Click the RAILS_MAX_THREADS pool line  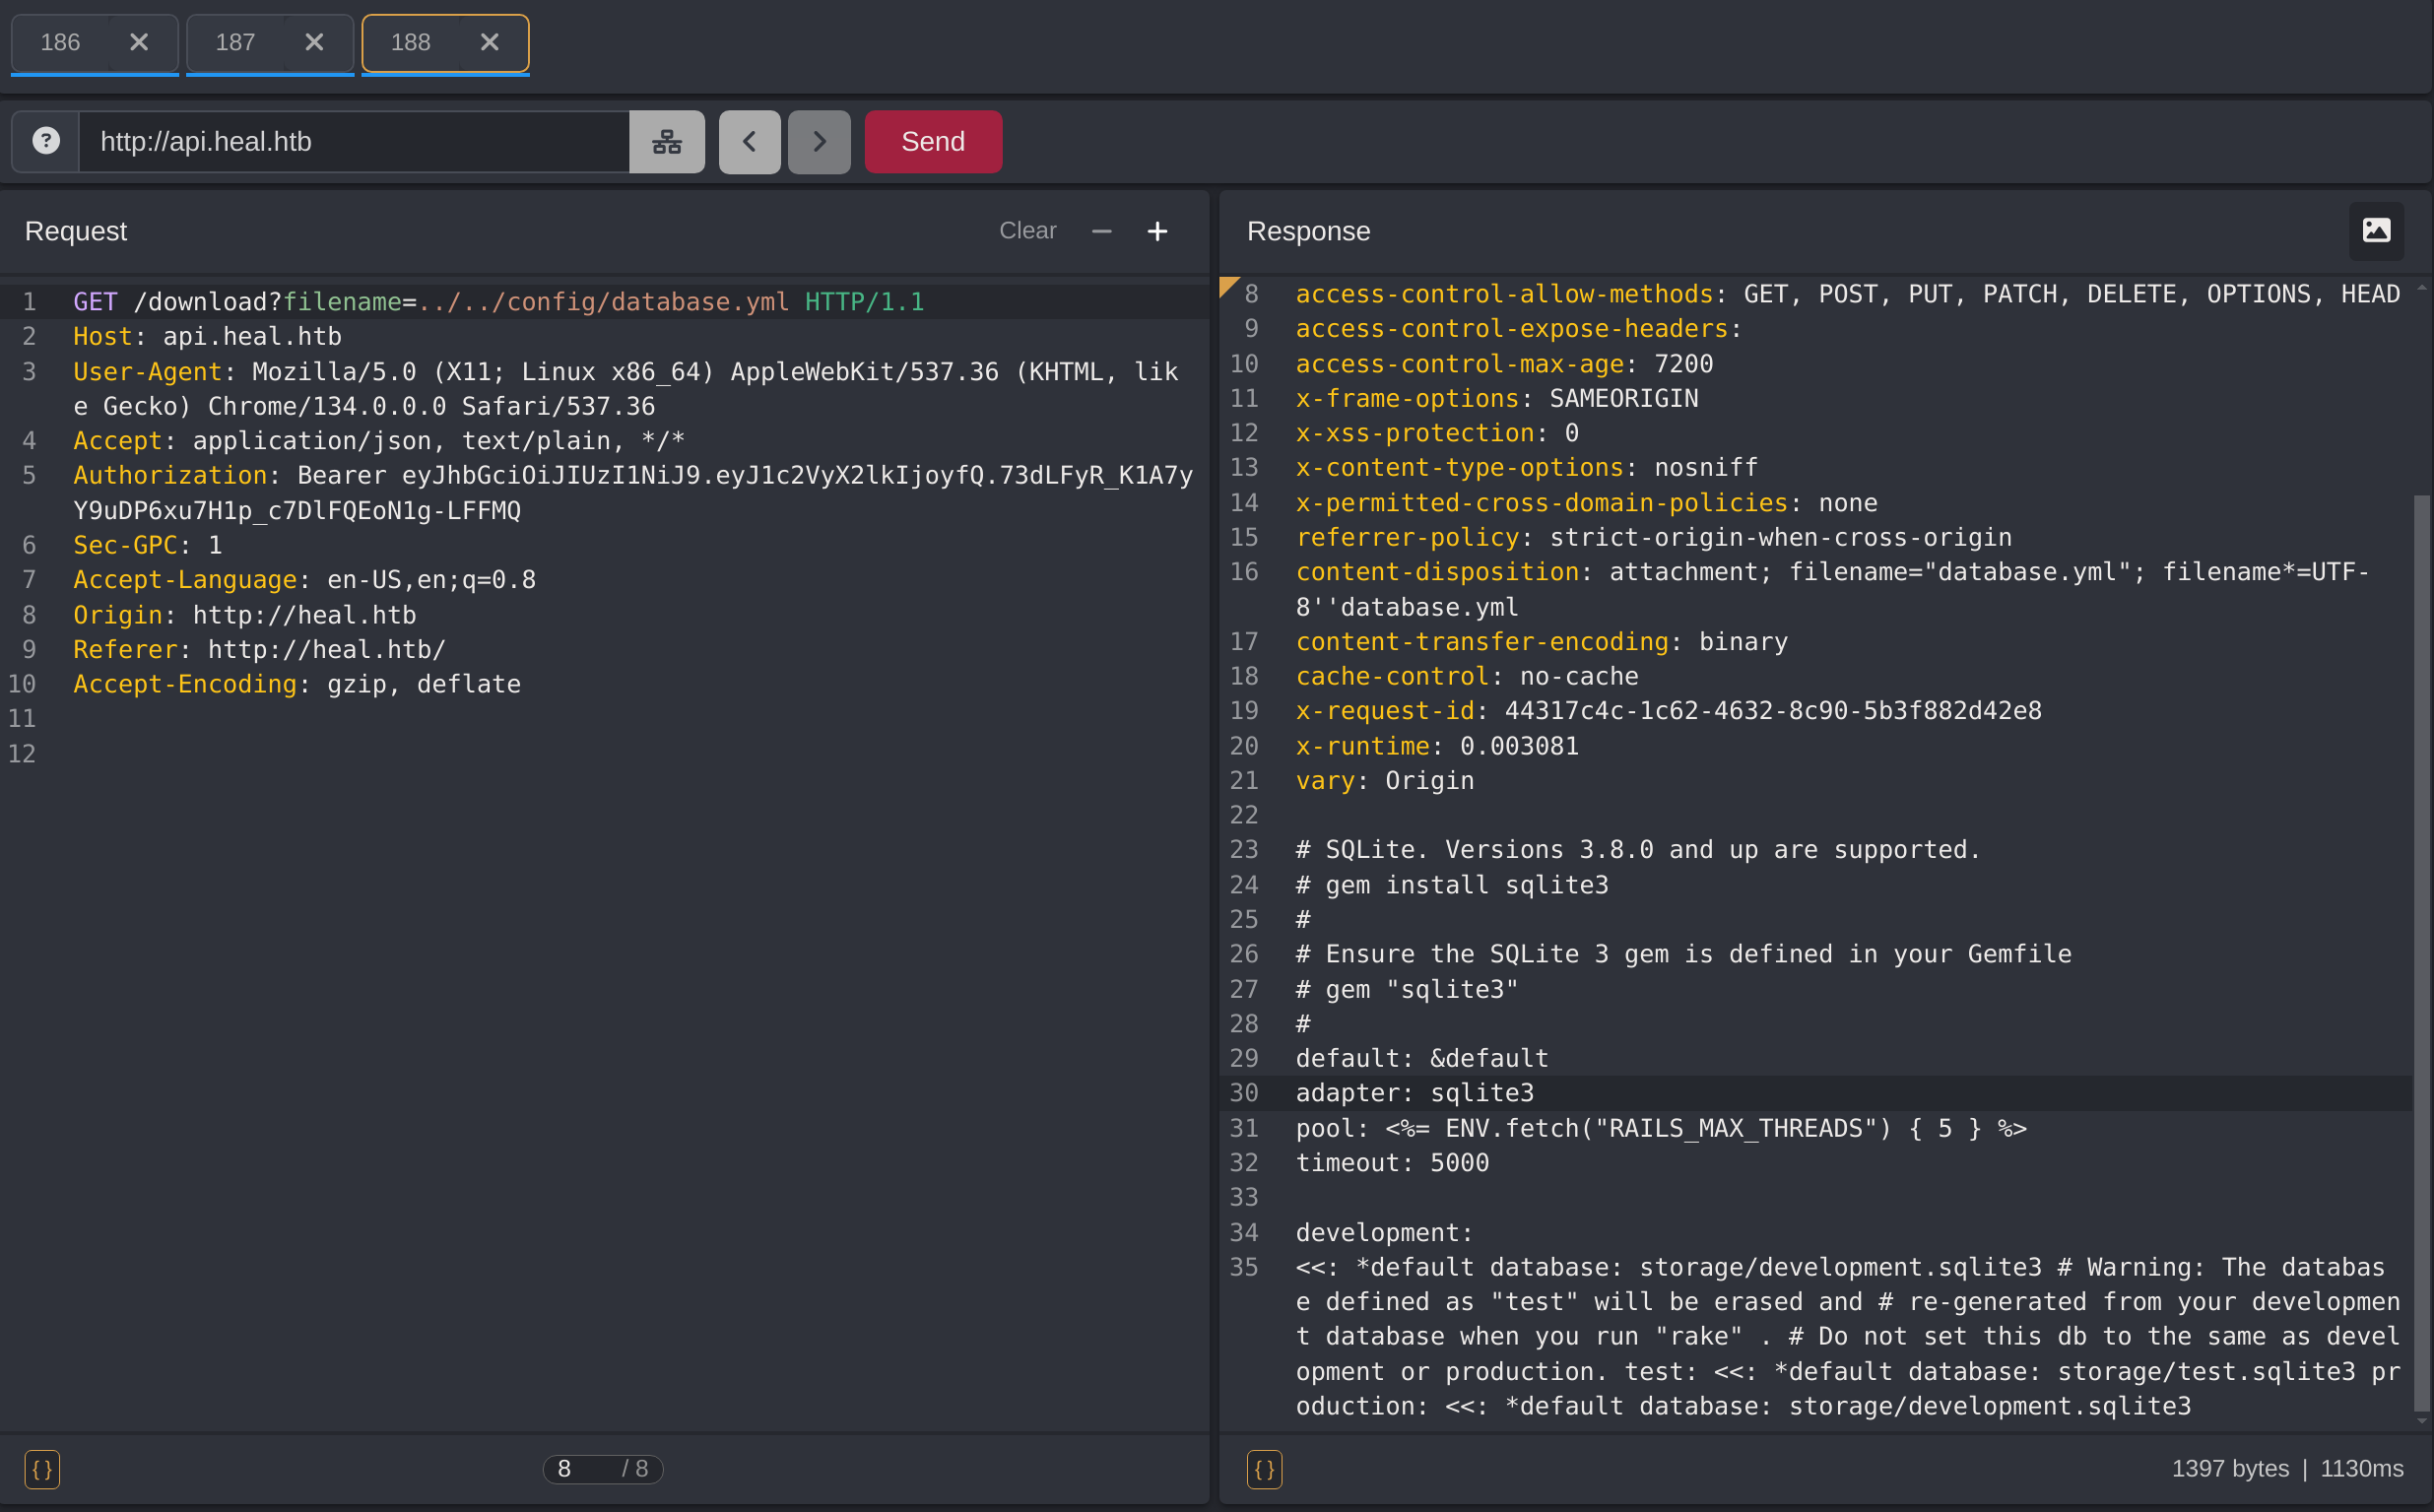[1661, 1128]
